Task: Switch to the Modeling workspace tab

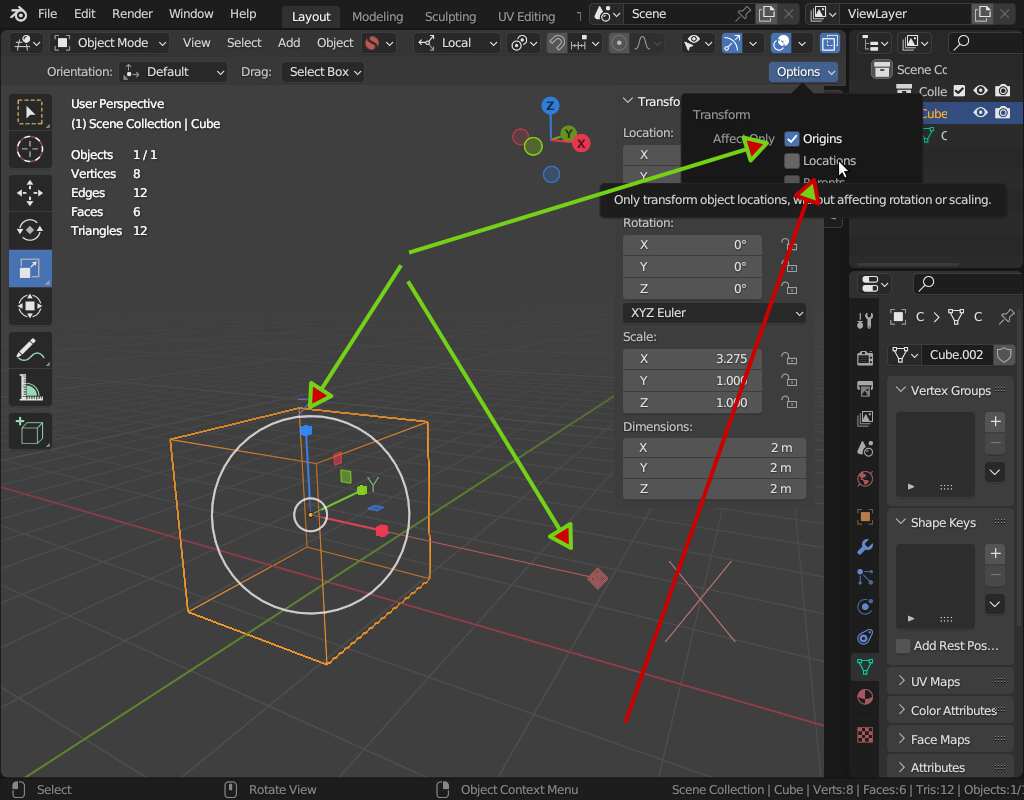Action: [x=377, y=16]
